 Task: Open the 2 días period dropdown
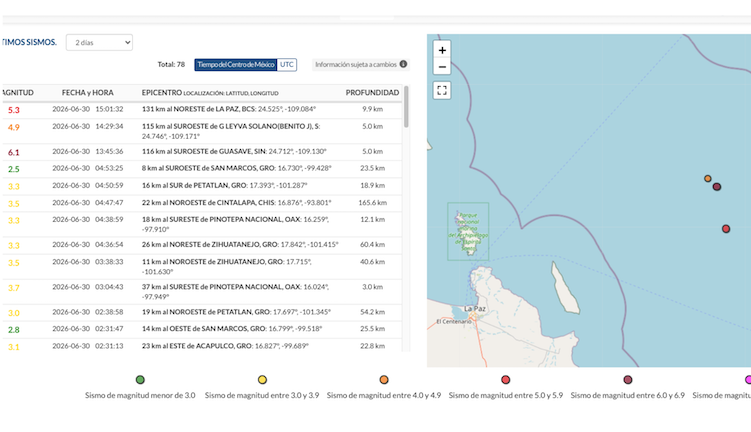[x=99, y=43]
